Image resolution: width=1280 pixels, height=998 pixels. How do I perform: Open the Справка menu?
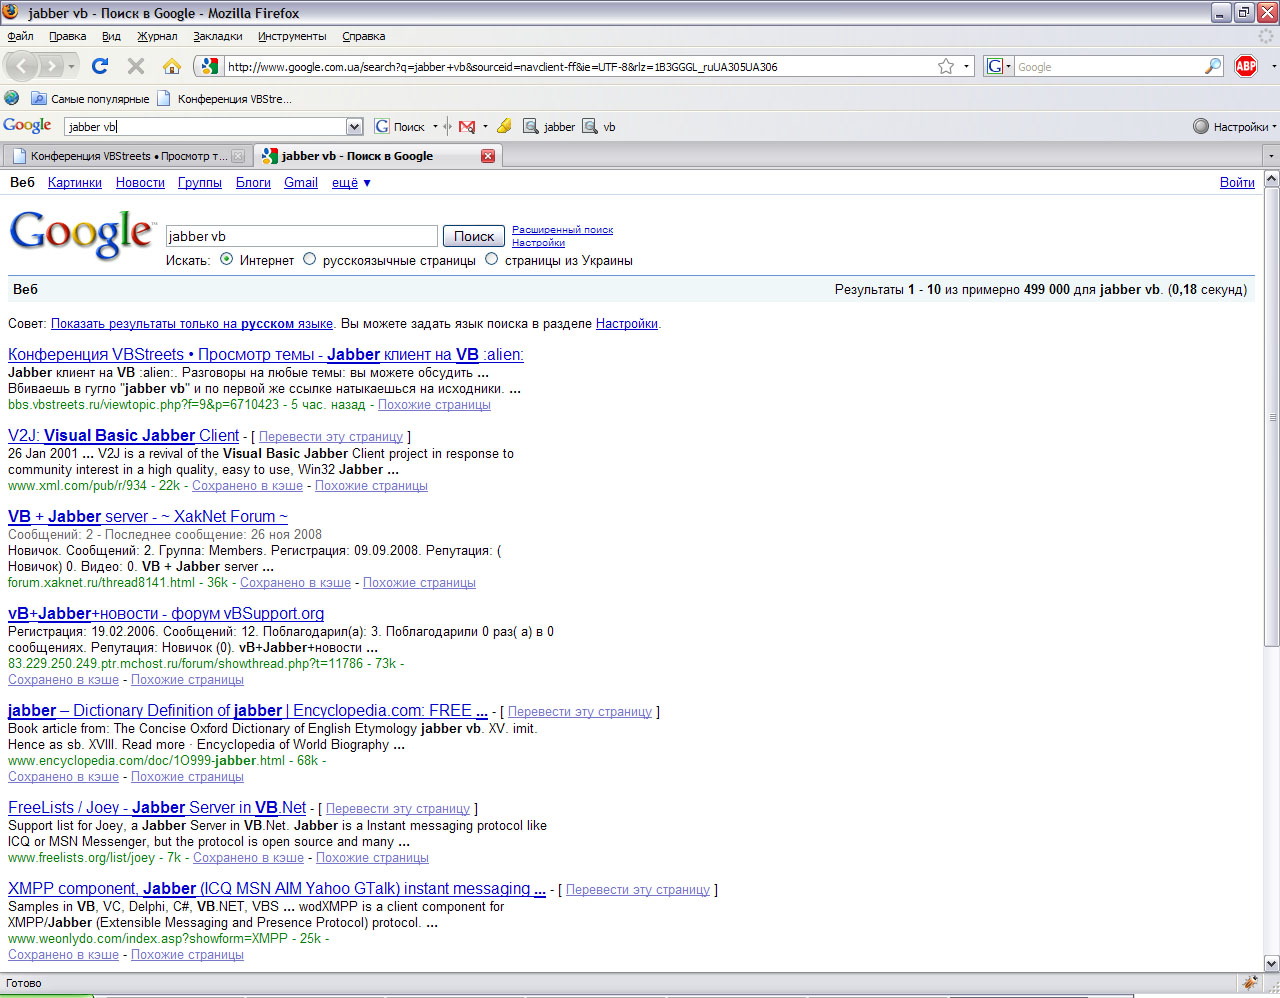tap(364, 36)
